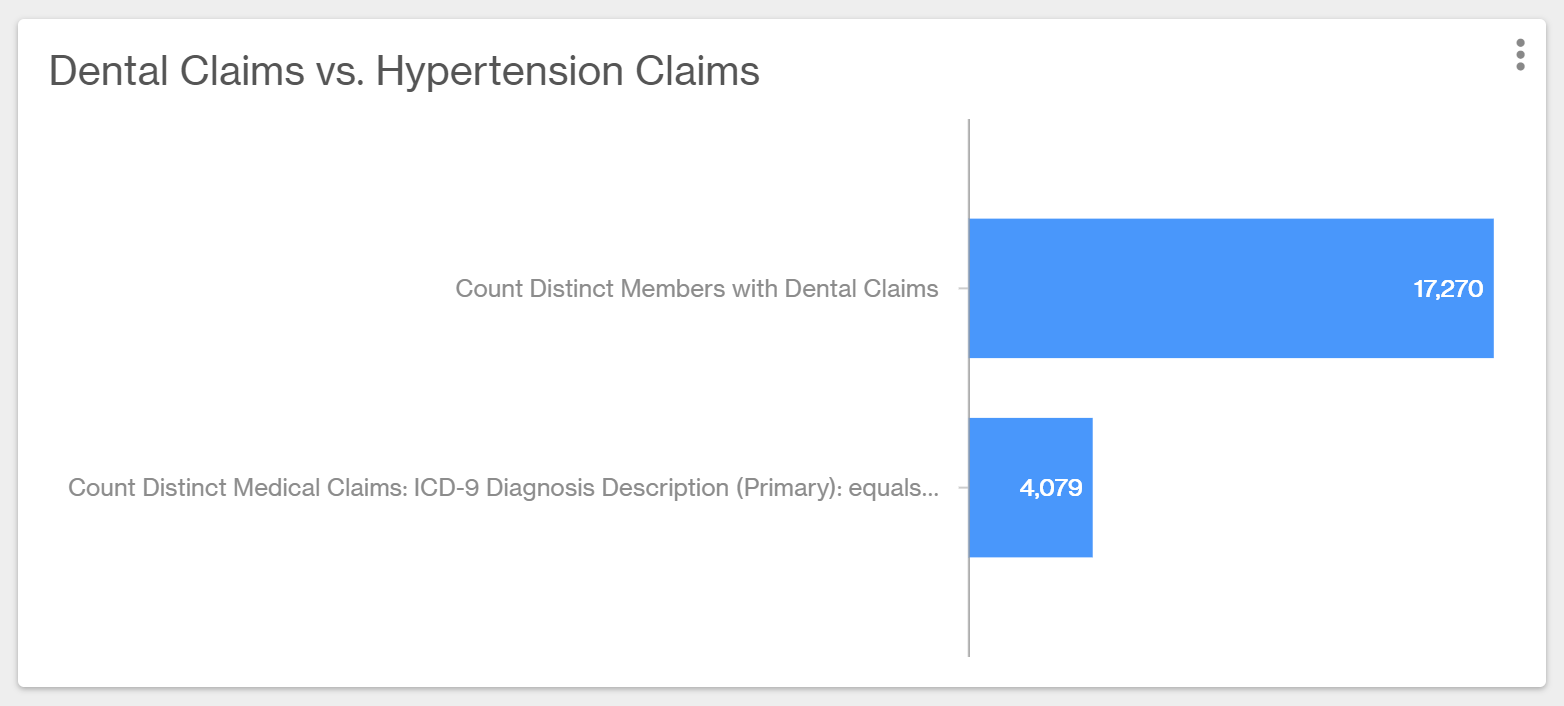Image resolution: width=1564 pixels, height=706 pixels.
Task: Click the chart title Dental Claims vs. Hypertension Claims
Action: (404, 72)
